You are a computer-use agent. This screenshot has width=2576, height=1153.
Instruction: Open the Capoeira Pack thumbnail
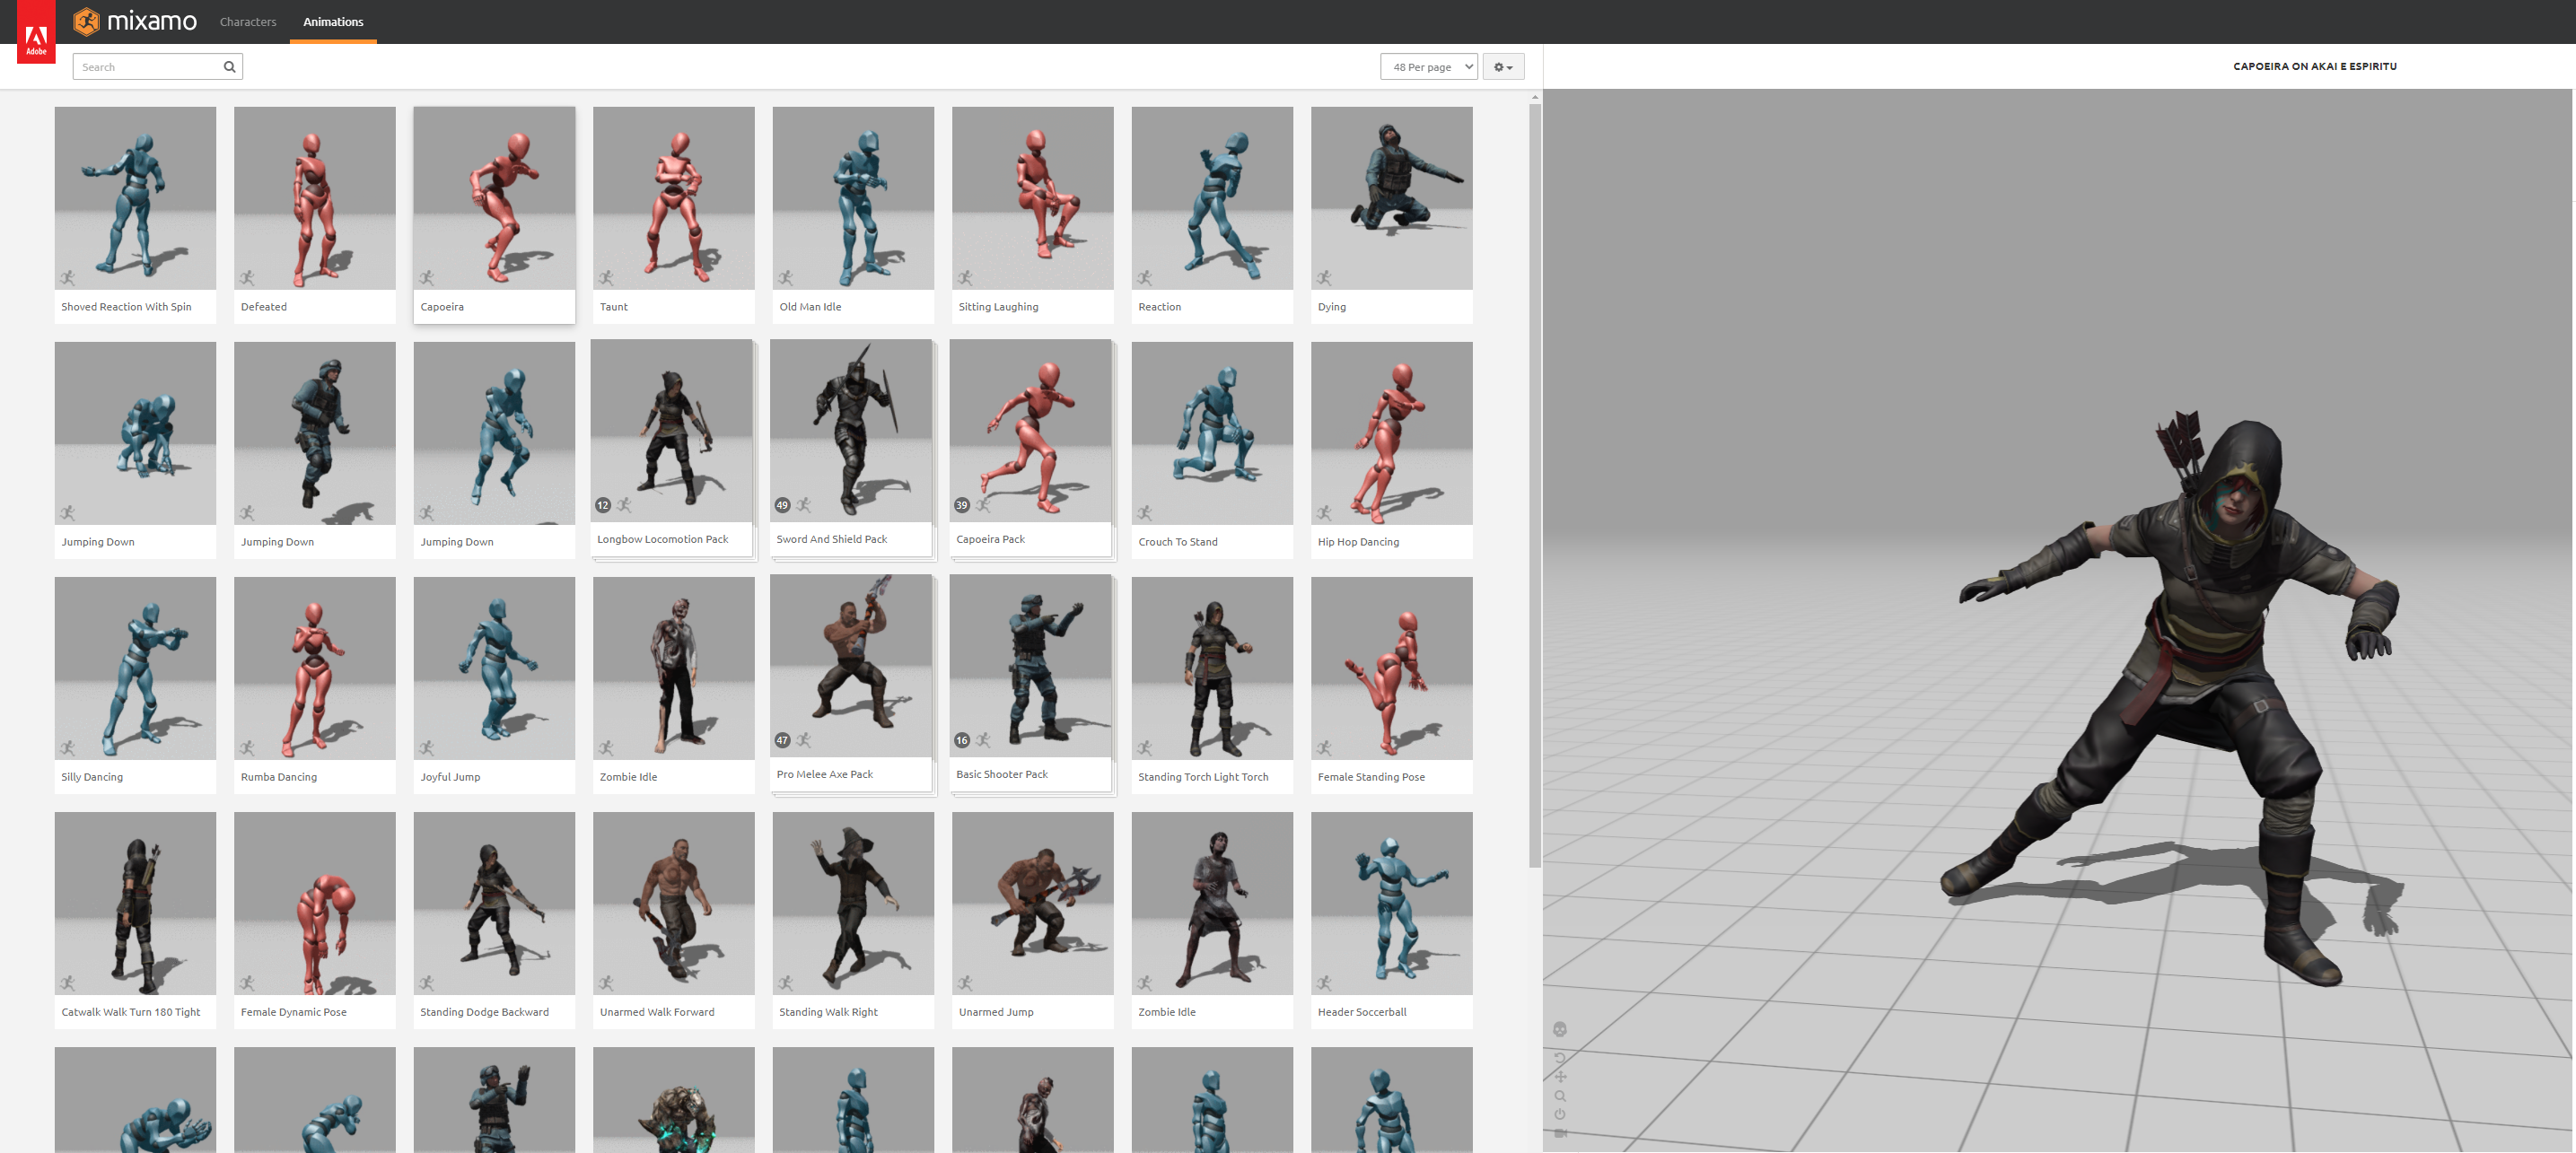point(1030,431)
